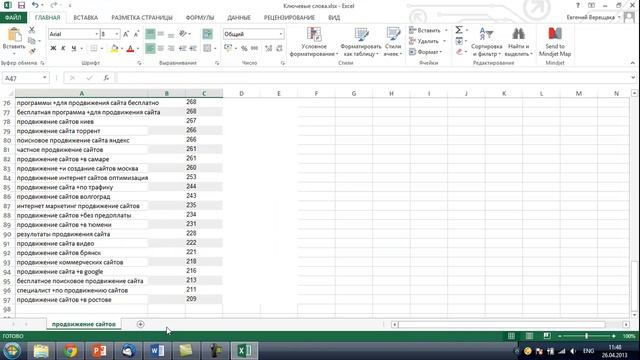Increase font size with the large A icon
This screenshot has width=640, height=360.
click(126, 34)
